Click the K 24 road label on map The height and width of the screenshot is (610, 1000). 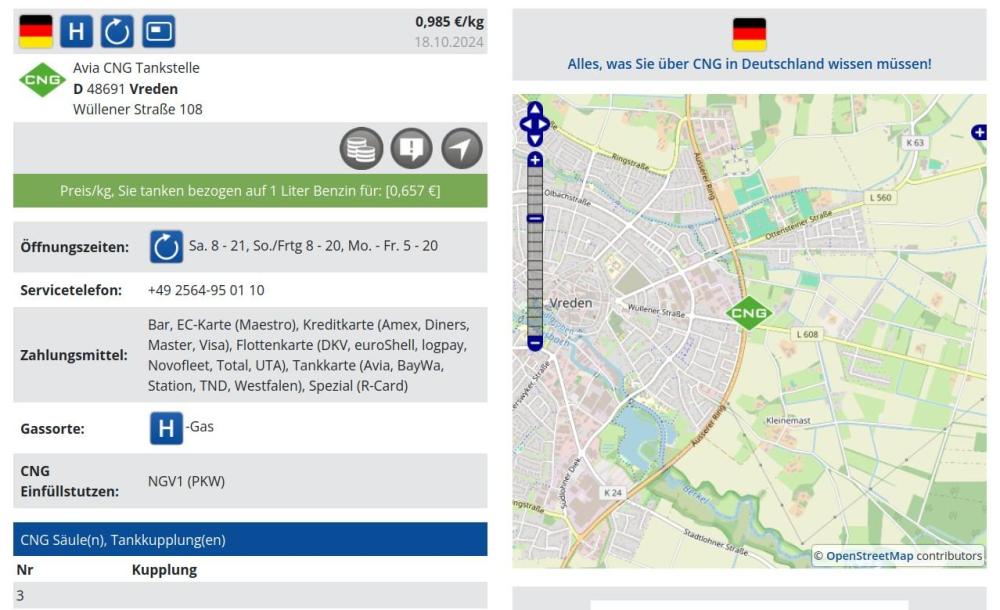coord(613,493)
